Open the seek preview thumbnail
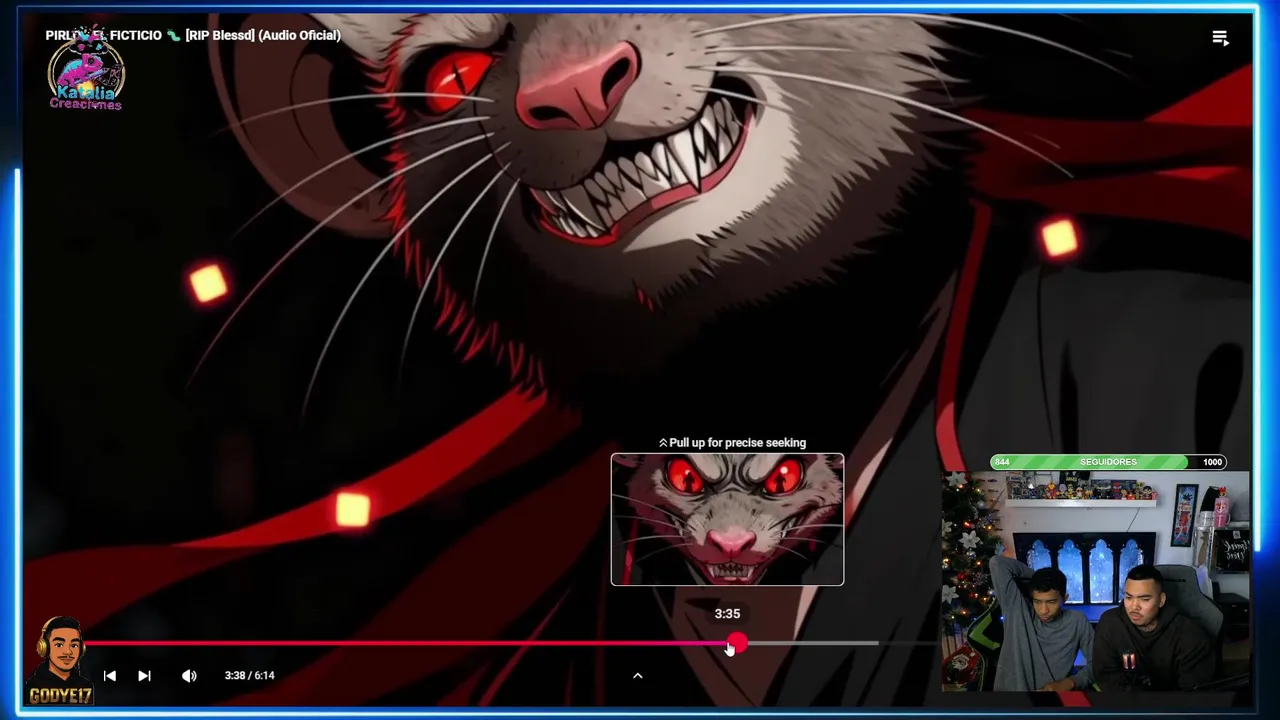This screenshot has height=720, width=1280. point(727,519)
